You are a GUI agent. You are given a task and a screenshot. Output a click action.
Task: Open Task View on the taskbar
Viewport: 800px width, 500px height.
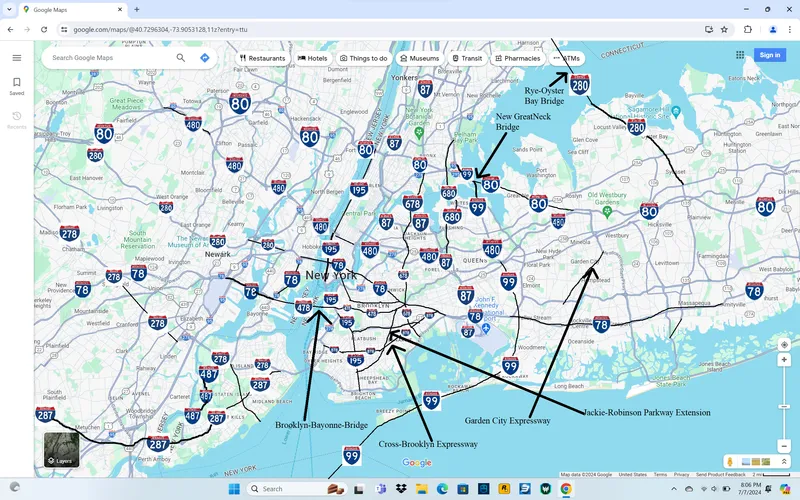pos(359,489)
